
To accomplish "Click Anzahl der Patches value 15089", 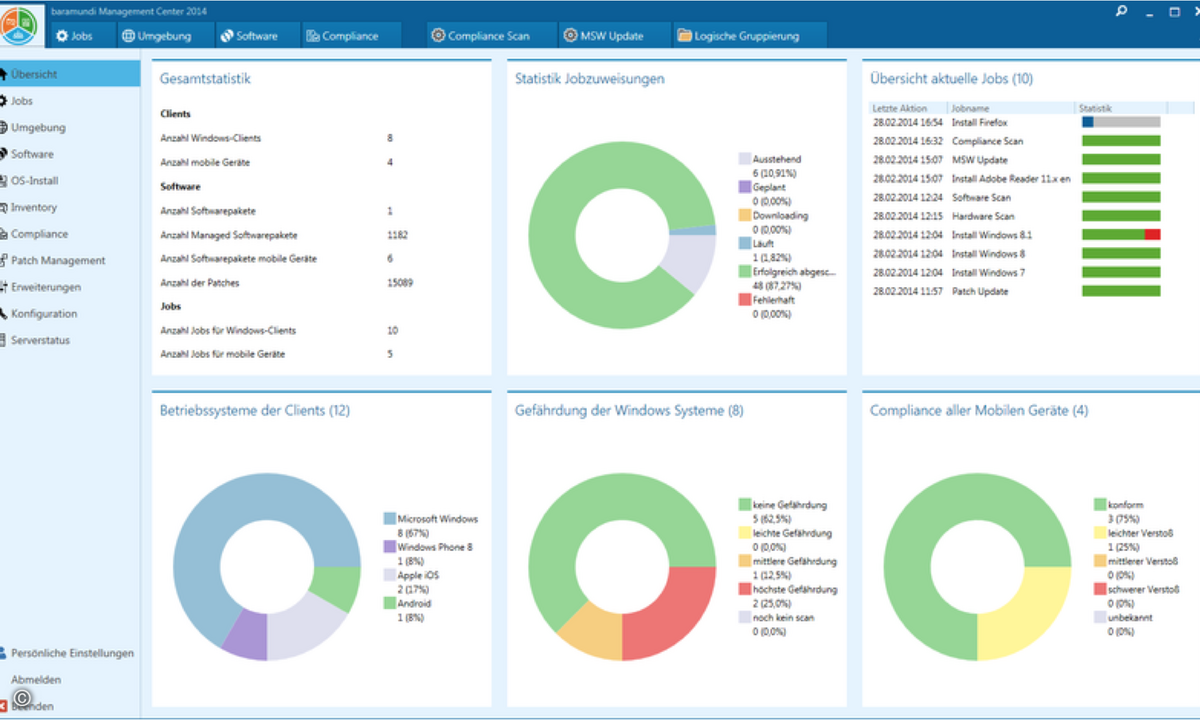I will (x=401, y=283).
